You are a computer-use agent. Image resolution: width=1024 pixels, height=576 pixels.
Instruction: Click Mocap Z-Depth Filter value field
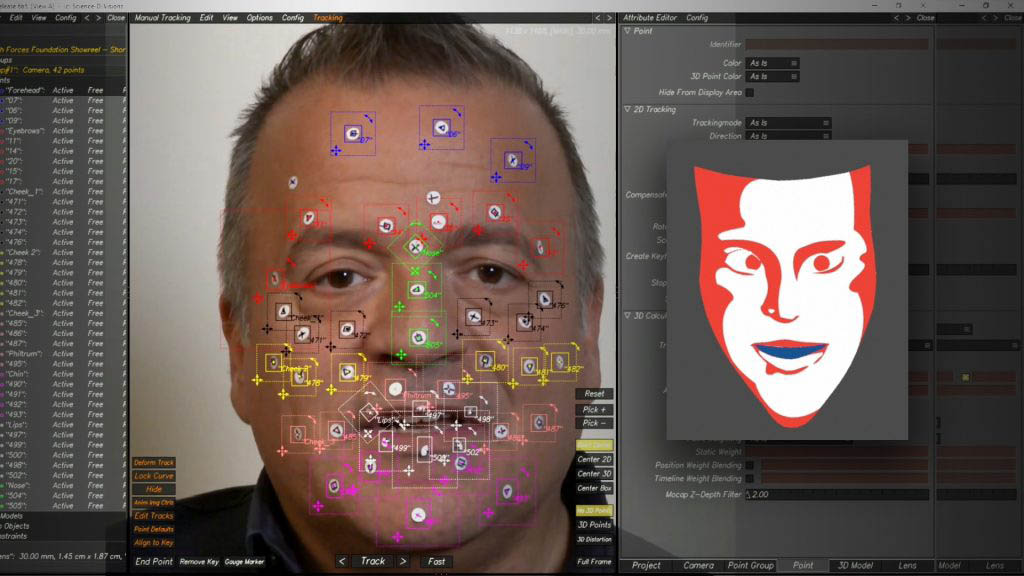[x=837, y=494]
